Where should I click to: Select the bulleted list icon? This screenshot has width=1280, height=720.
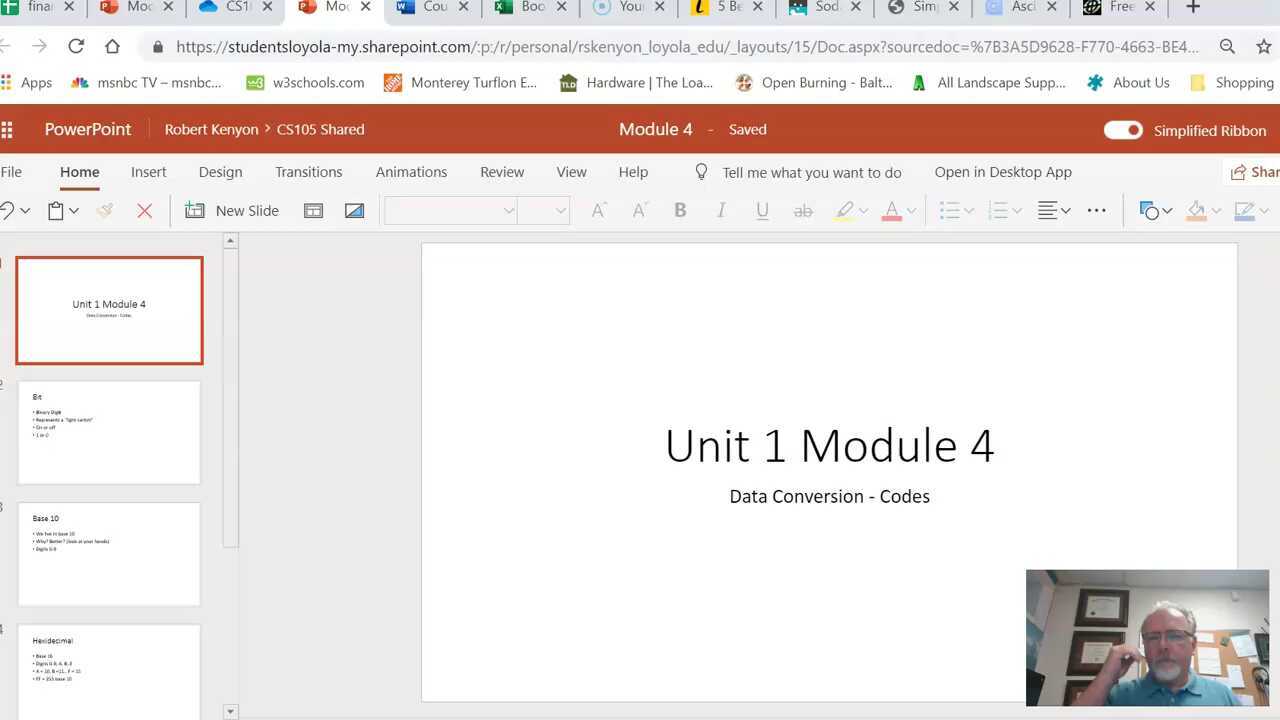coord(949,210)
